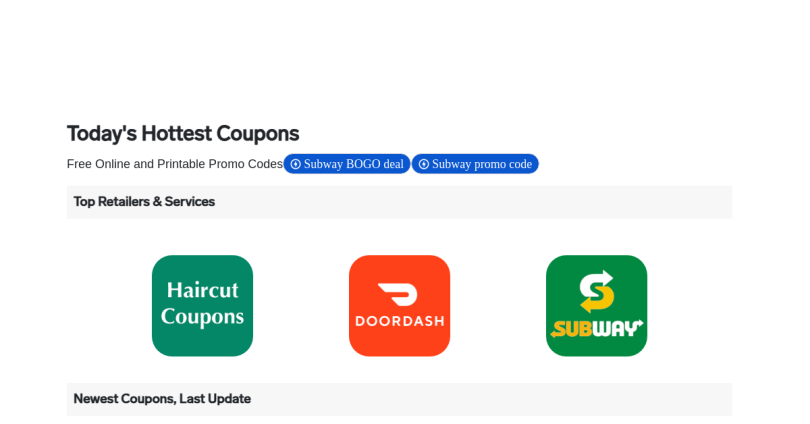This screenshot has width=810, height=424.
Task: Click the BOGO deal text label
Action: click(375, 164)
